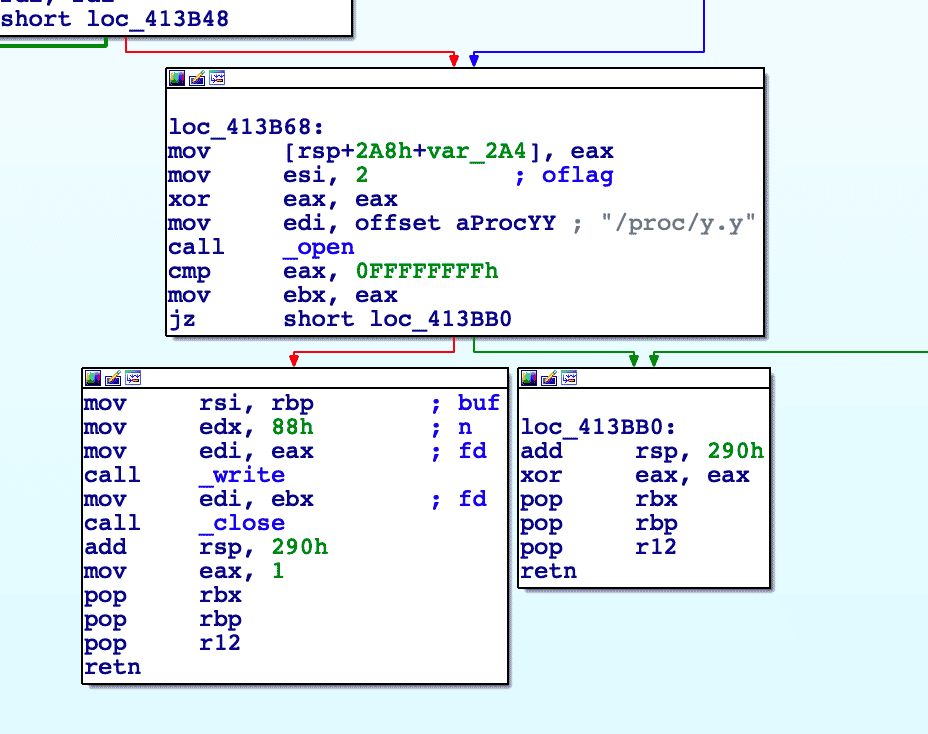Screen dimensions: 928x734
Task: Select the mov eax, 1 instruction
Action: pyautogui.click(x=184, y=571)
